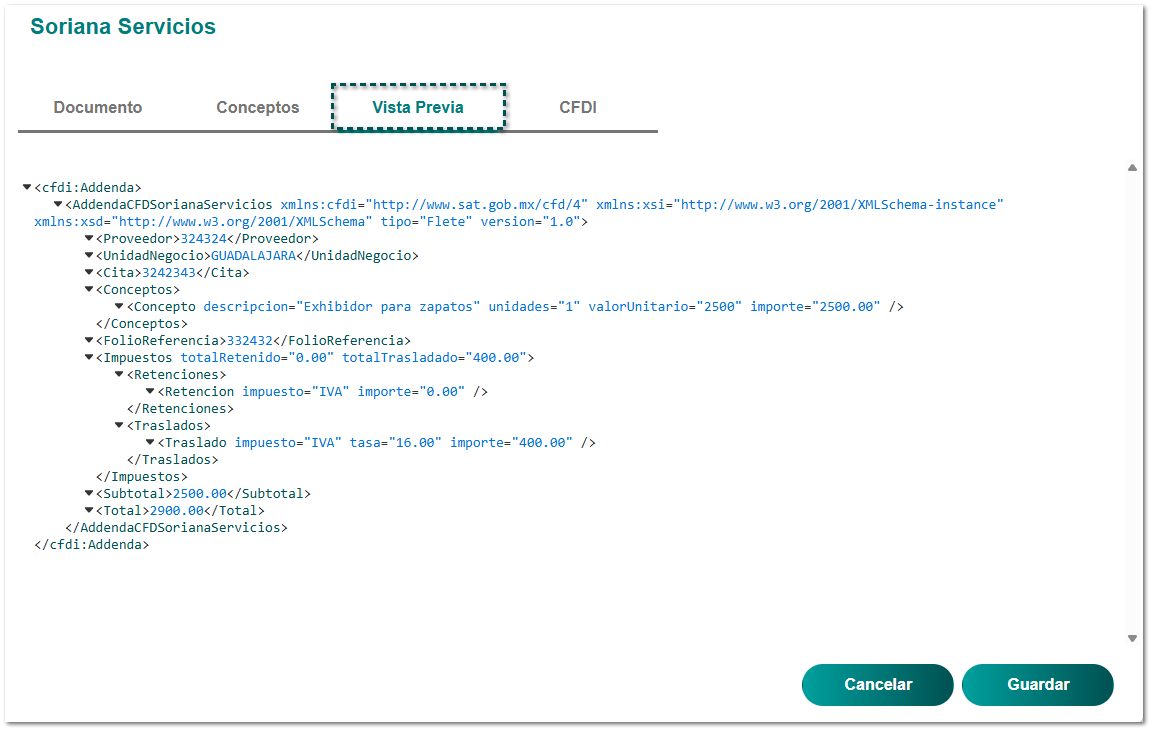Save the addenda with Guardar
The image size is (1152, 731).
tap(1038, 685)
